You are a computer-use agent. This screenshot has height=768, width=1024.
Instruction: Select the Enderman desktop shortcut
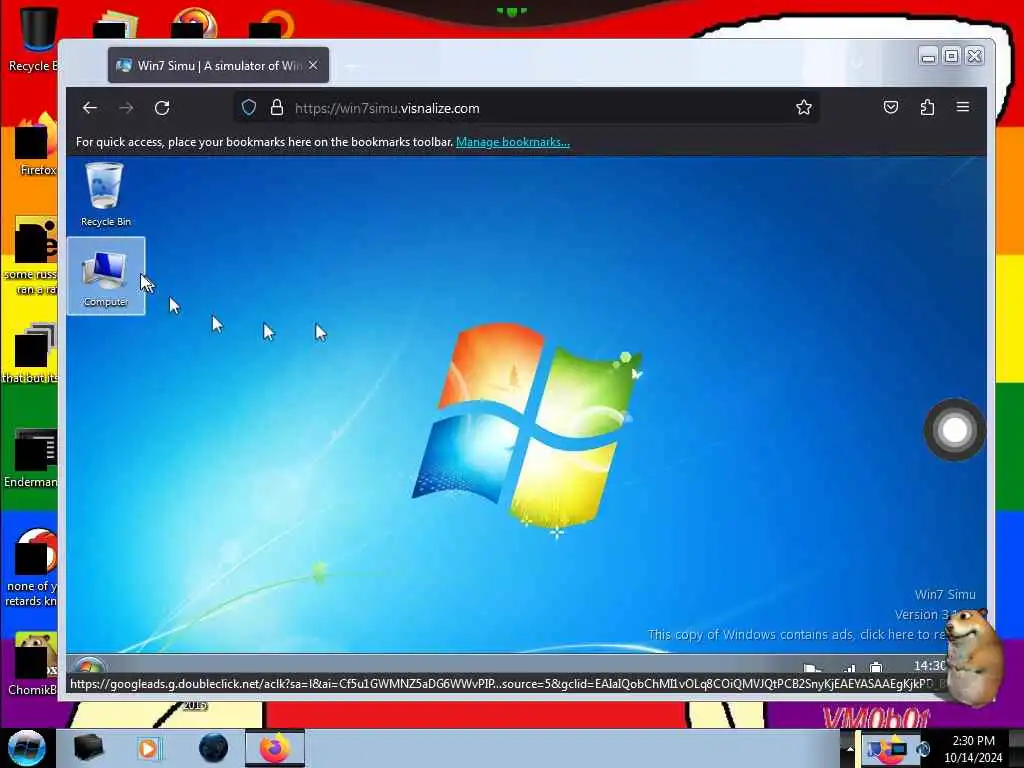coord(31,458)
